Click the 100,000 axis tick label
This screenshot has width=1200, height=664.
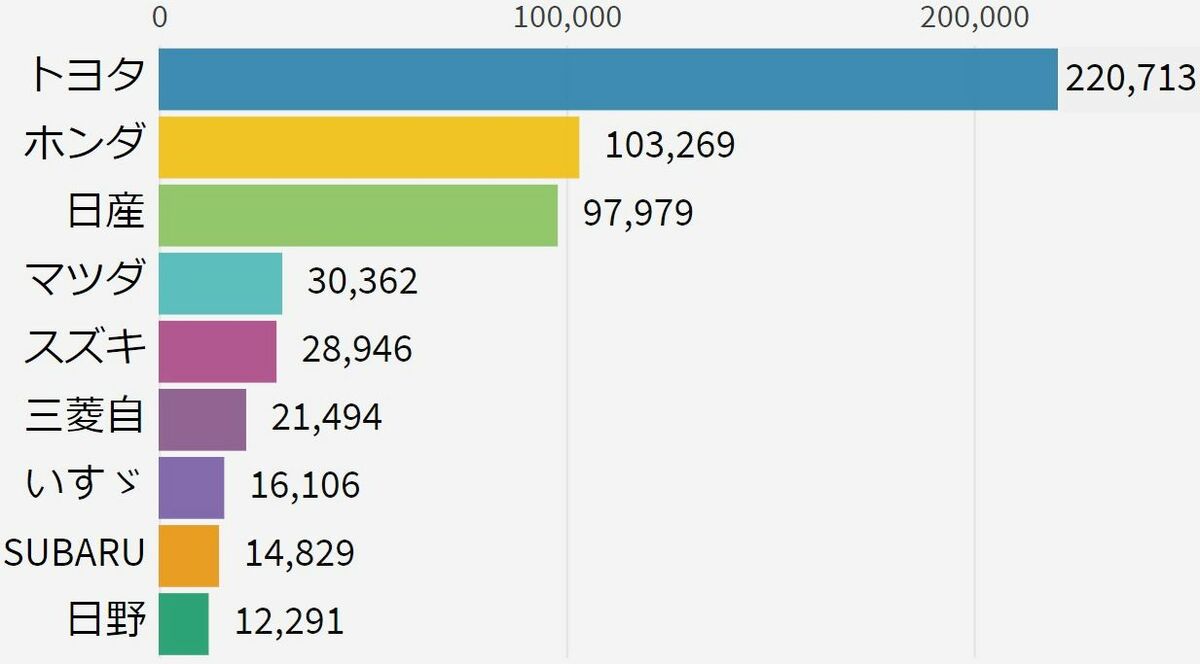pos(568,18)
